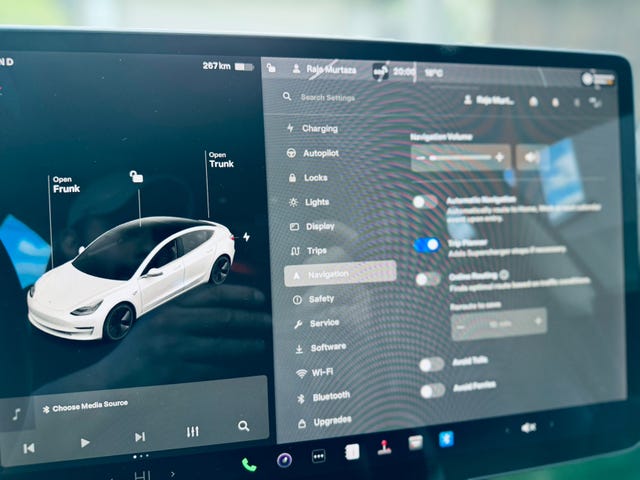Select the Navigation settings item
The image size is (640, 480).
[340, 273]
